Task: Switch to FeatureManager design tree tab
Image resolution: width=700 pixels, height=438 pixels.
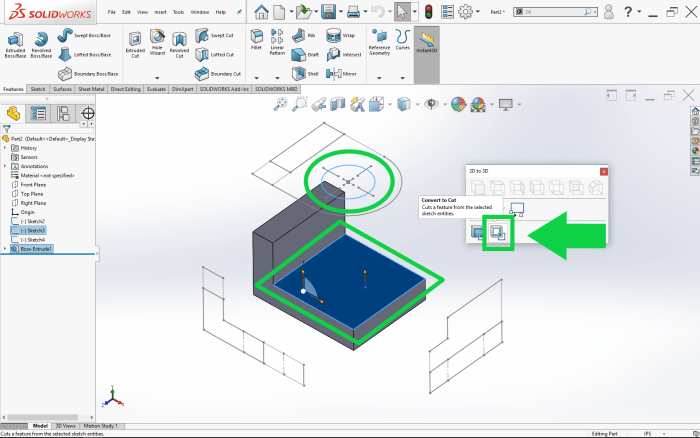Action: point(13,114)
